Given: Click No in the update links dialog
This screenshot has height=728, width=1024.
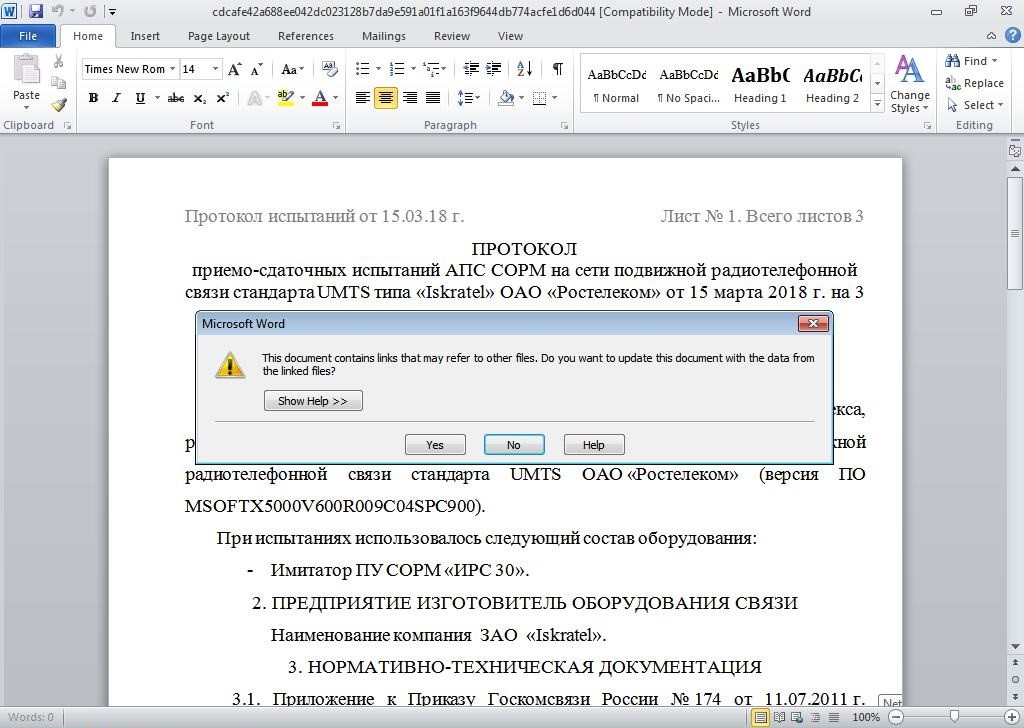Looking at the screenshot, I should click(x=513, y=445).
